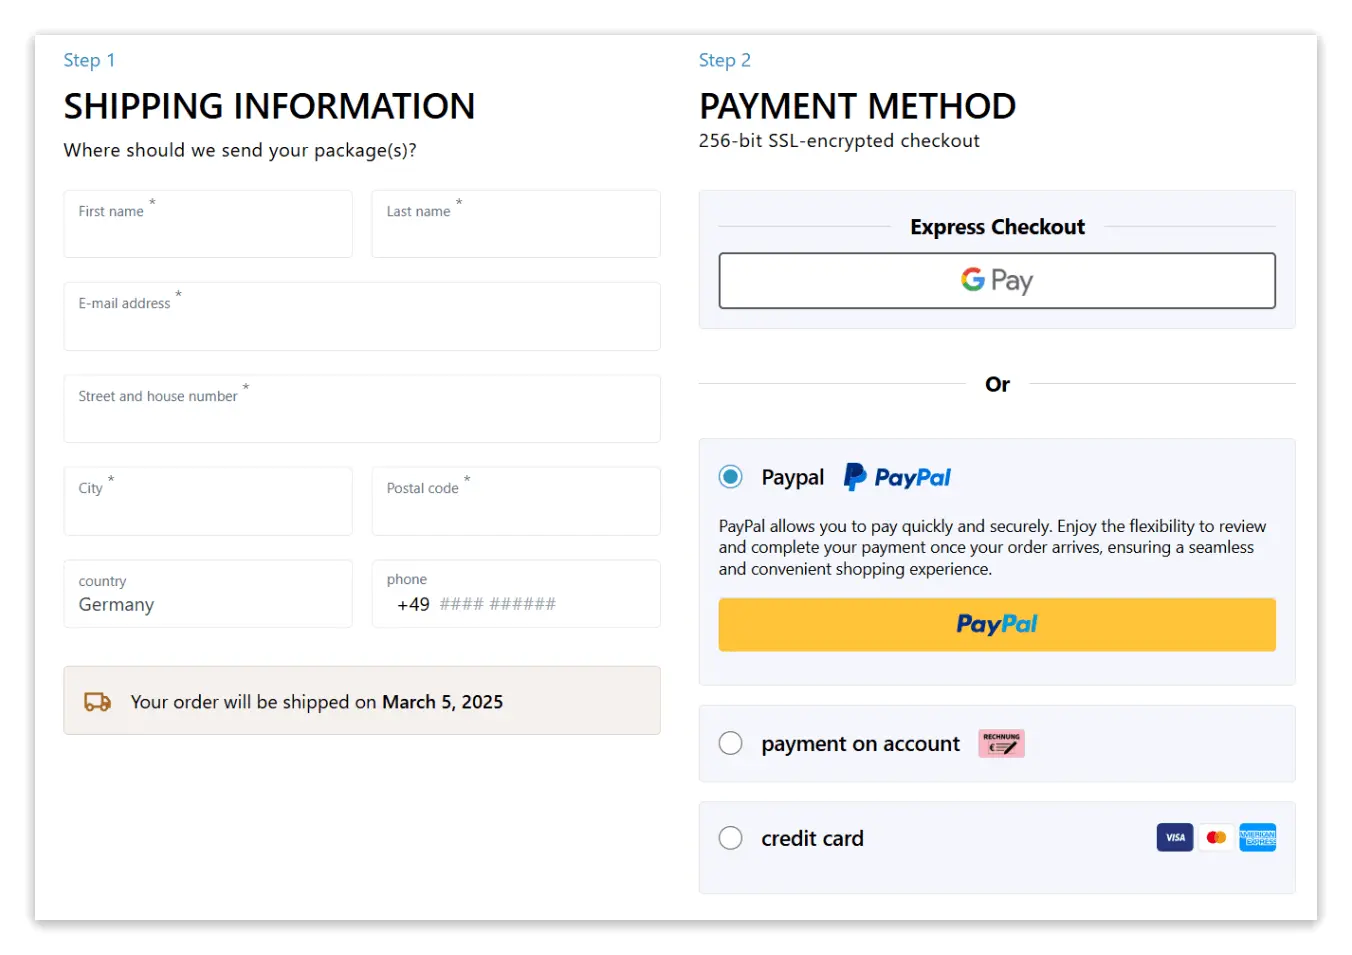Click the Mastercard icon

tap(1216, 837)
